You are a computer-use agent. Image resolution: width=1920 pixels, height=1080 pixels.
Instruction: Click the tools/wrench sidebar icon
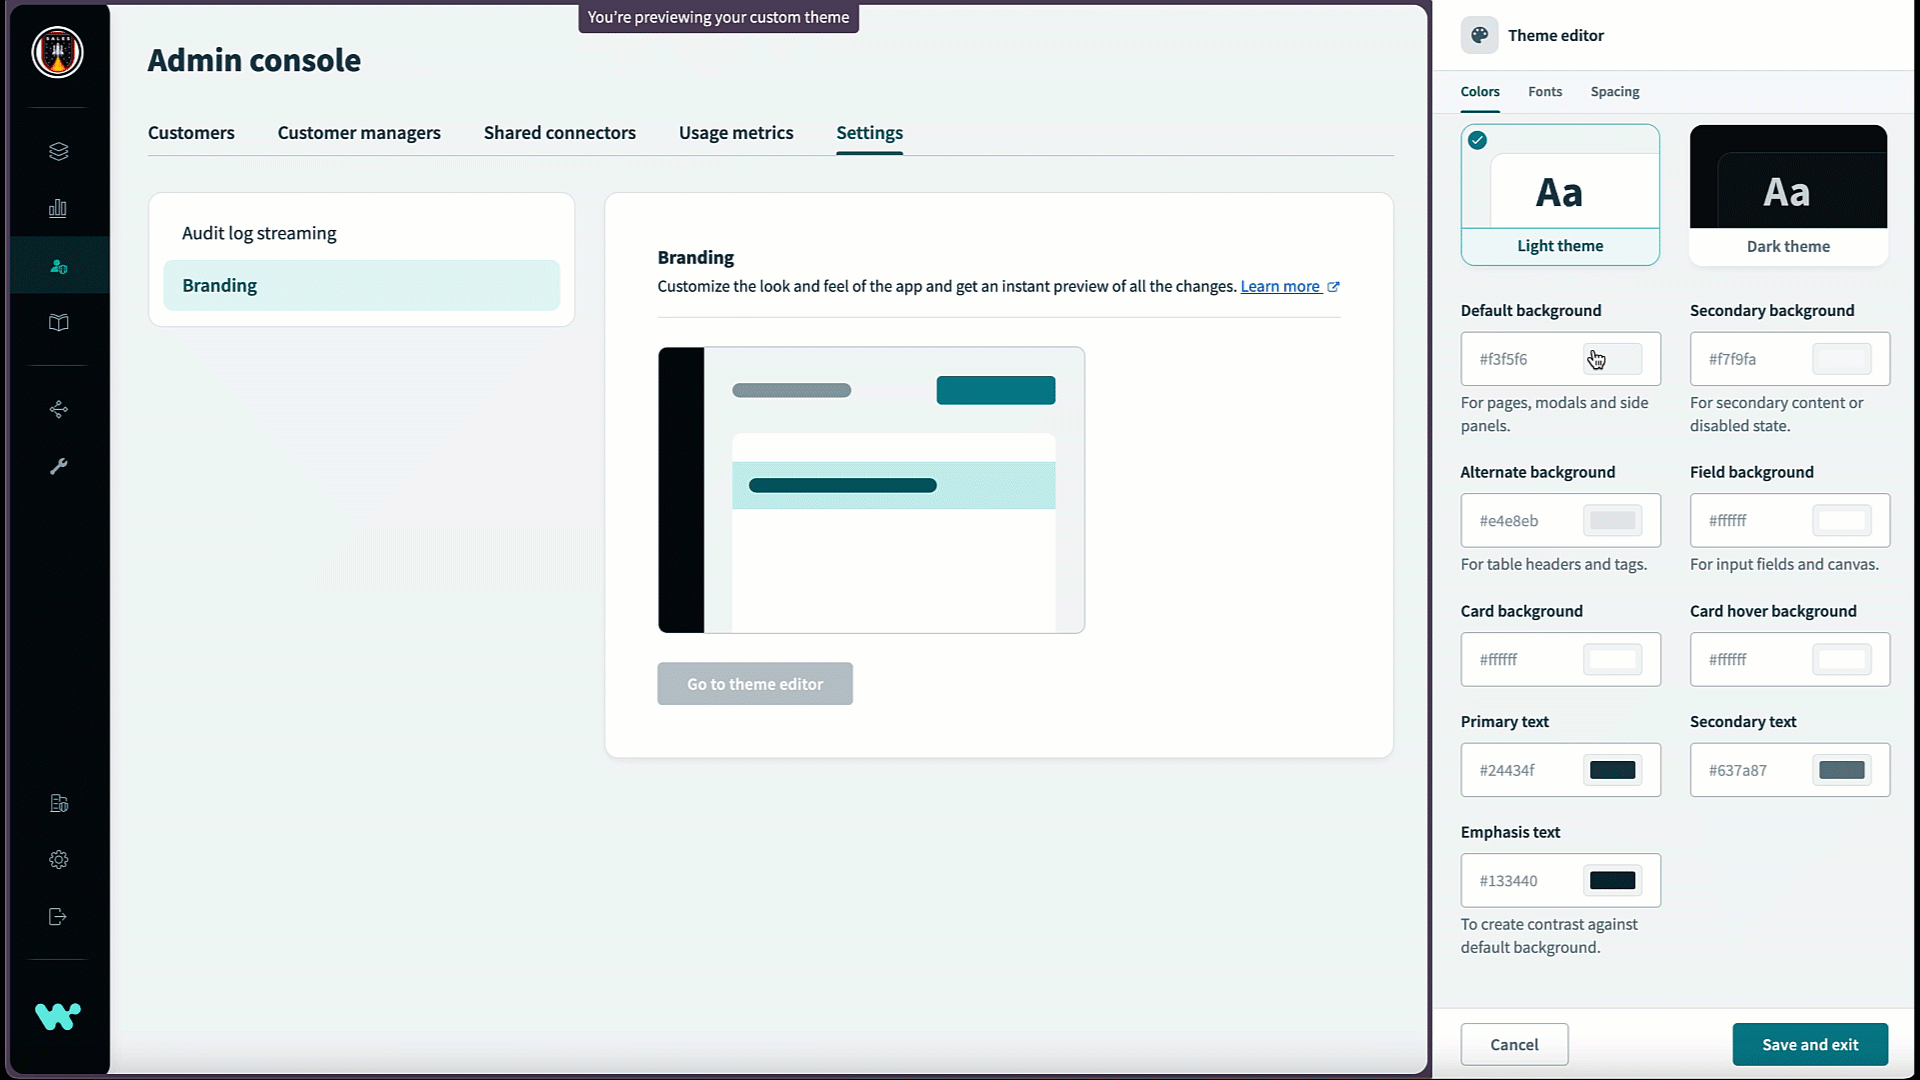click(58, 465)
